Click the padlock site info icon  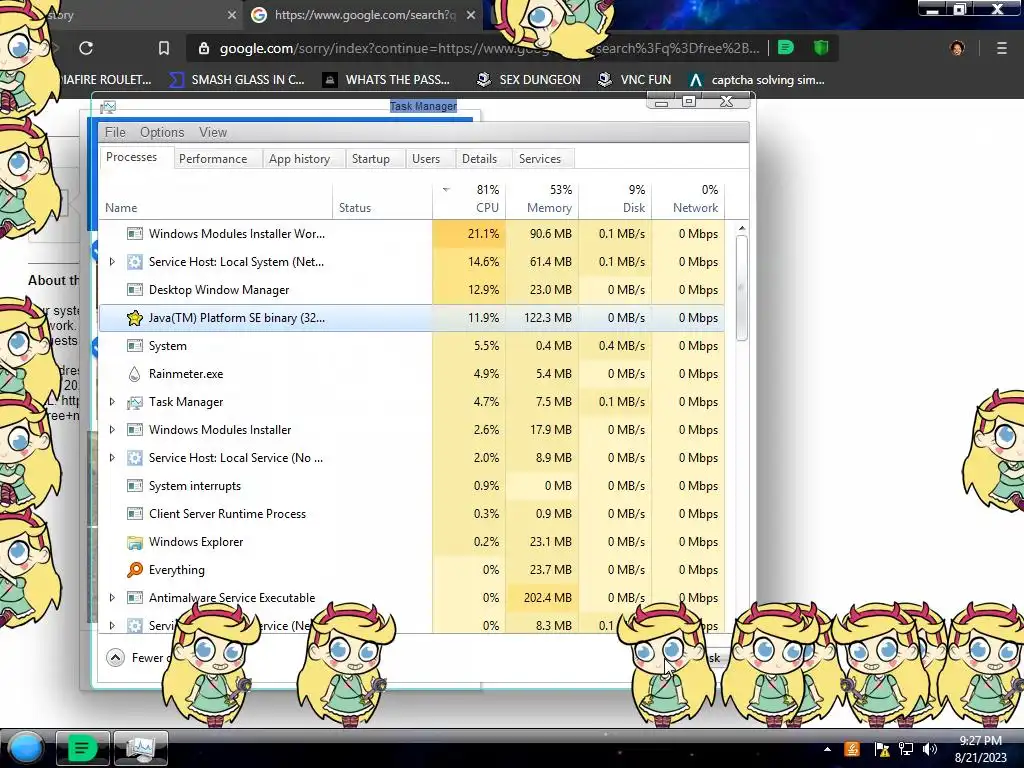(x=204, y=48)
